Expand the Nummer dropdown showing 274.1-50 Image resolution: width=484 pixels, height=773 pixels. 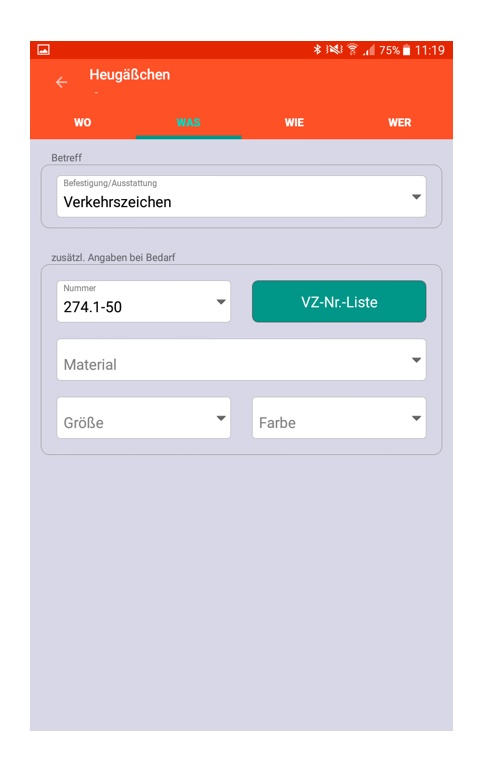tap(143, 301)
